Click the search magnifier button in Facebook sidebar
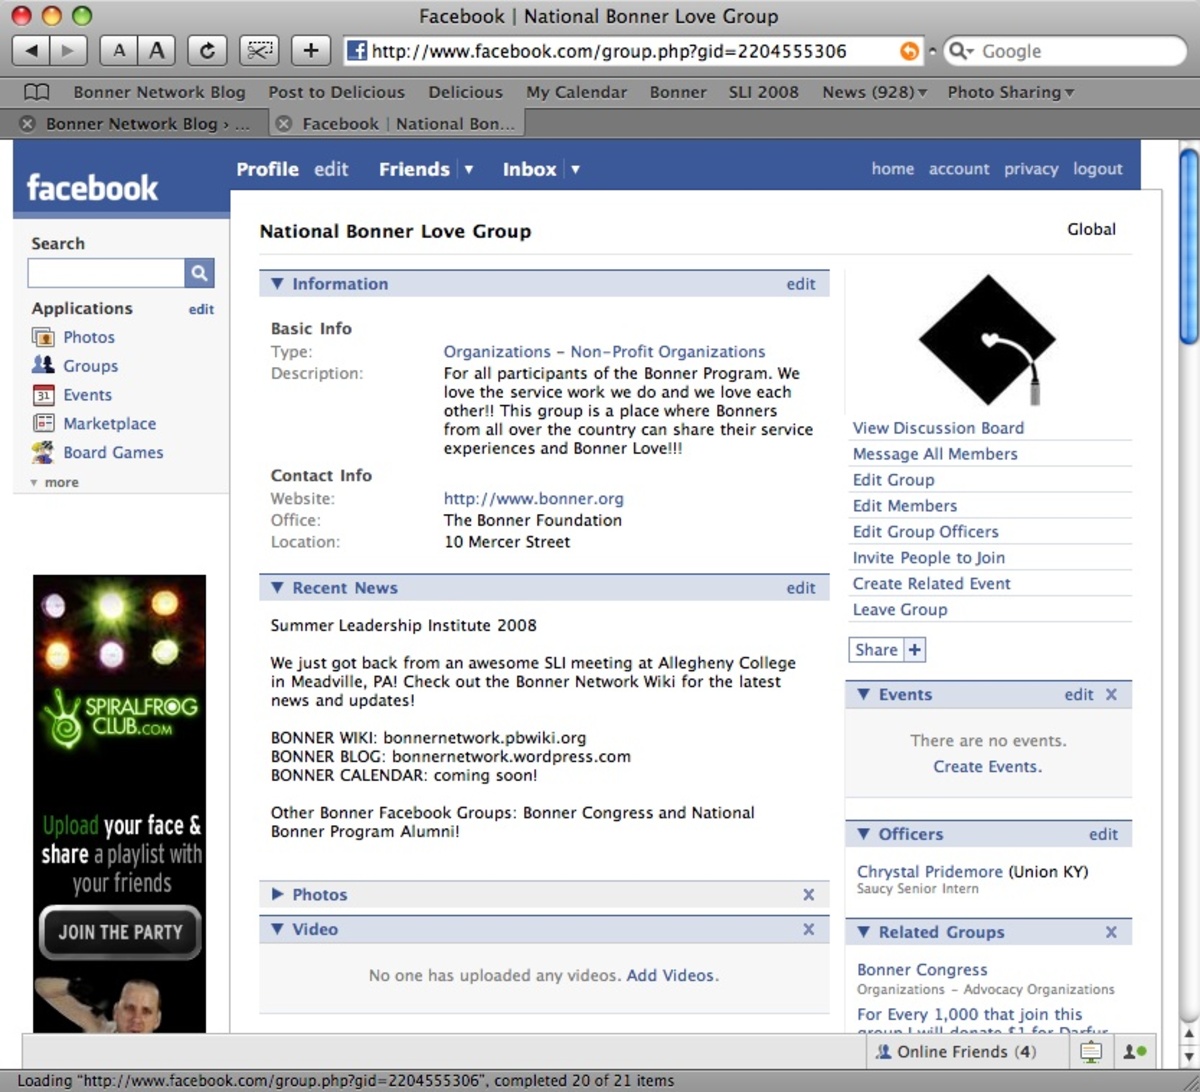The width and height of the screenshot is (1200, 1092). click(x=199, y=272)
